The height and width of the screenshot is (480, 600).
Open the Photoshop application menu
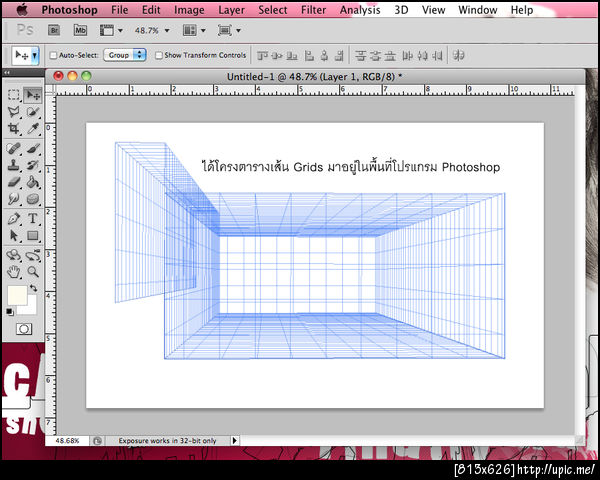click(x=70, y=10)
